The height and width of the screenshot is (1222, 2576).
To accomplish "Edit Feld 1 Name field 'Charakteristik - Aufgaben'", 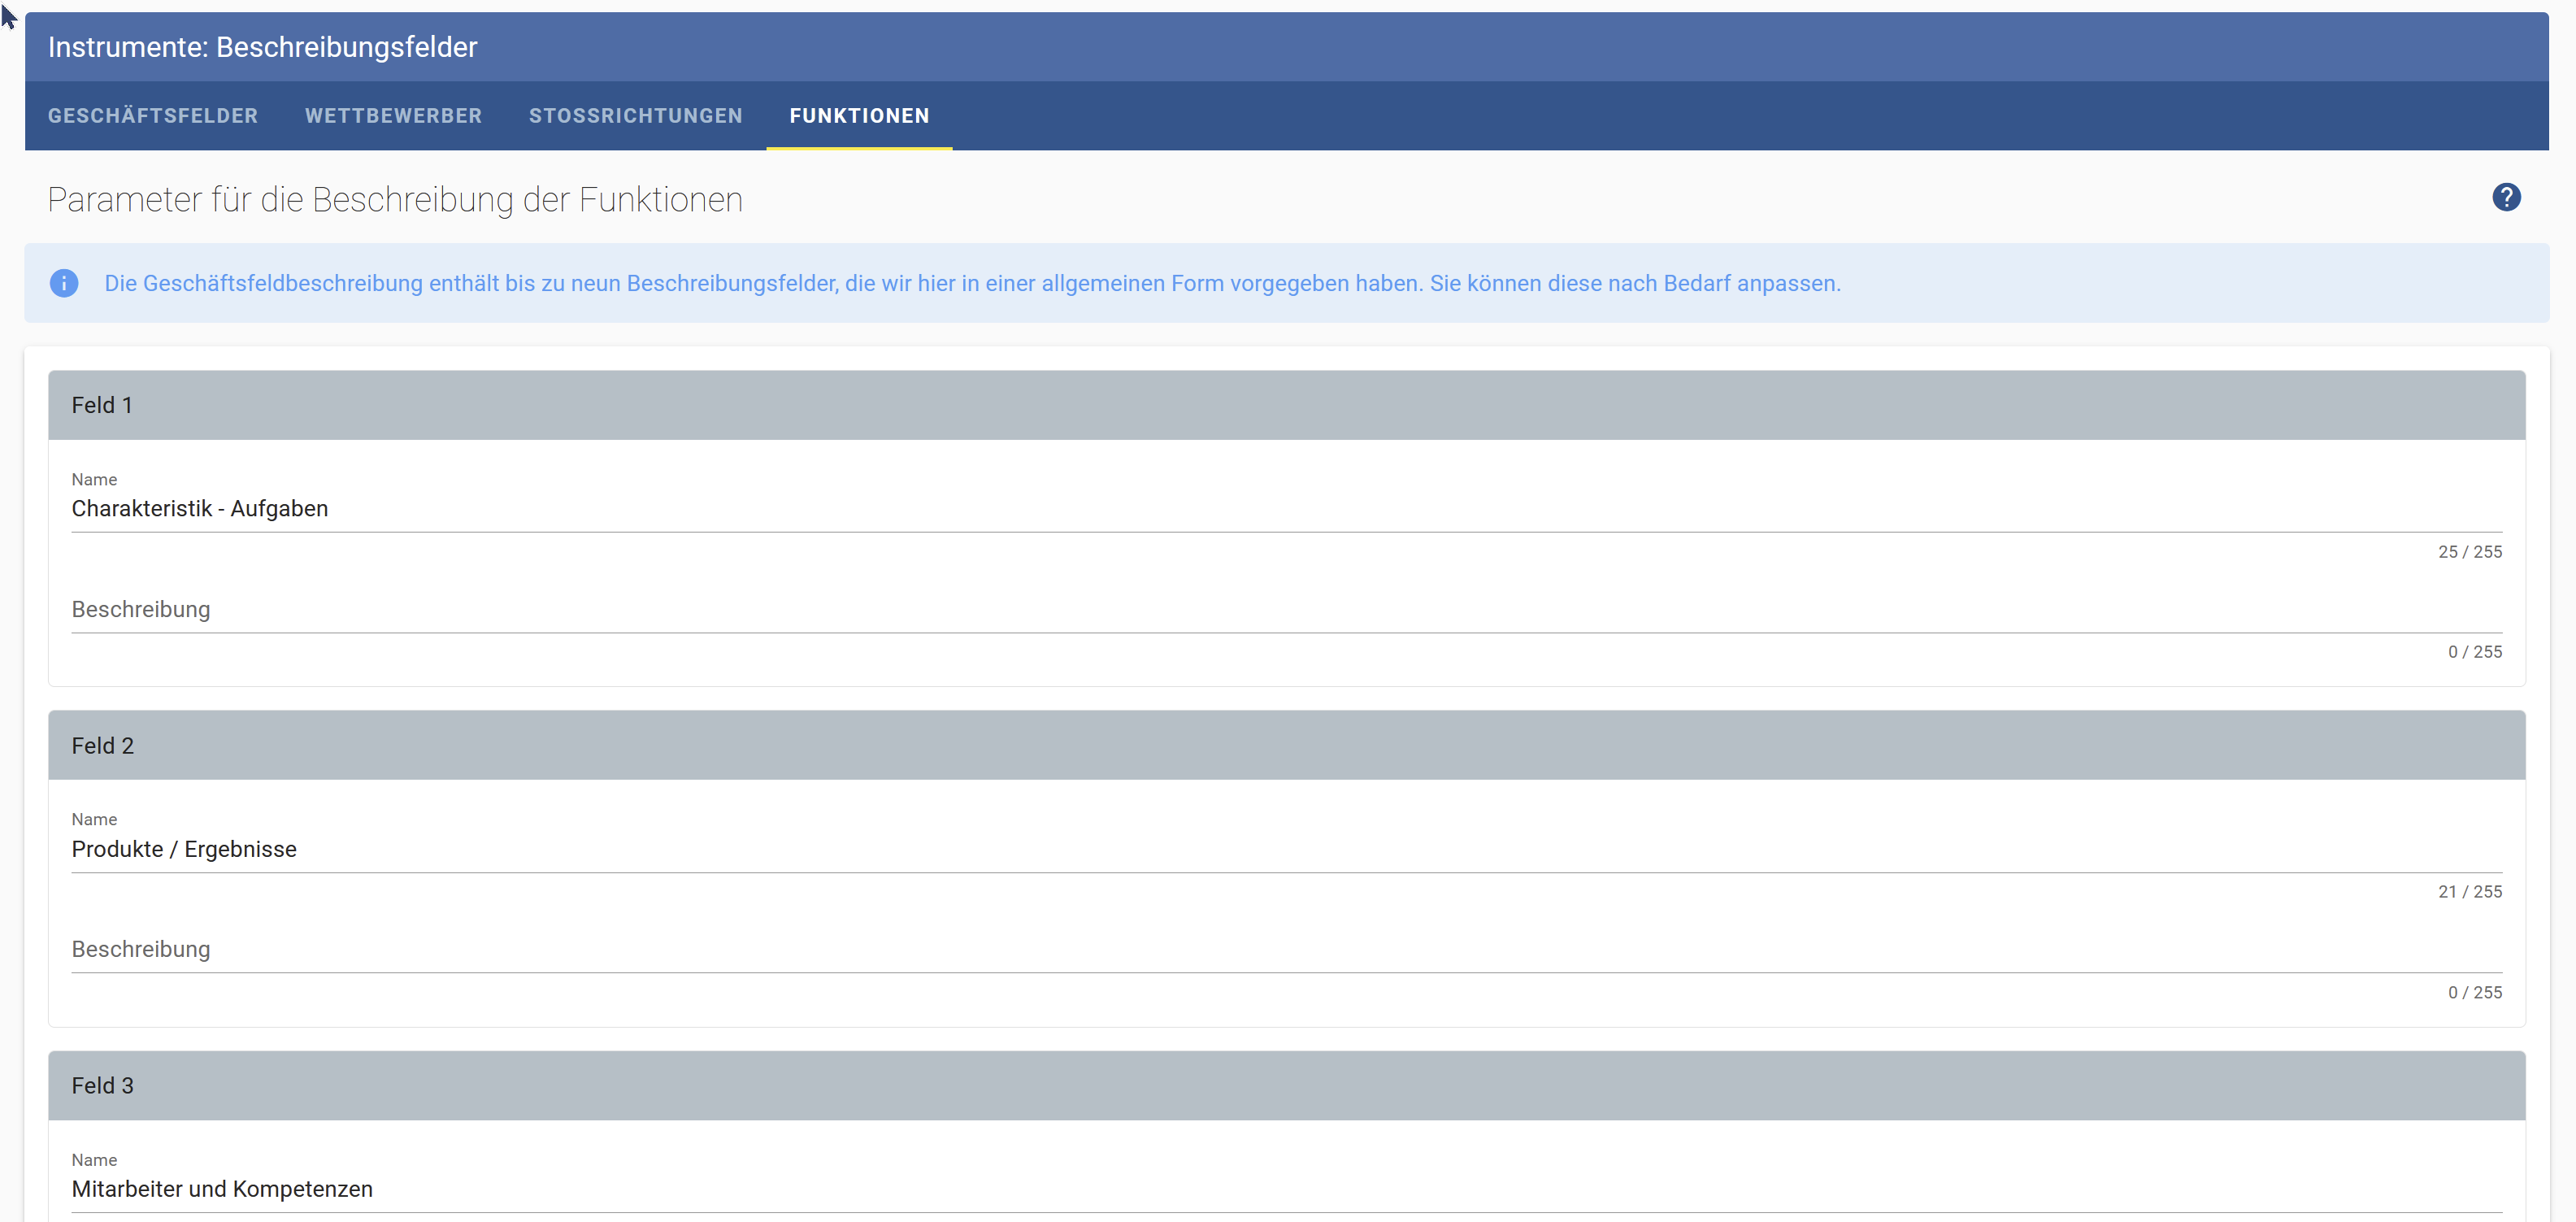I will 1287,508.
